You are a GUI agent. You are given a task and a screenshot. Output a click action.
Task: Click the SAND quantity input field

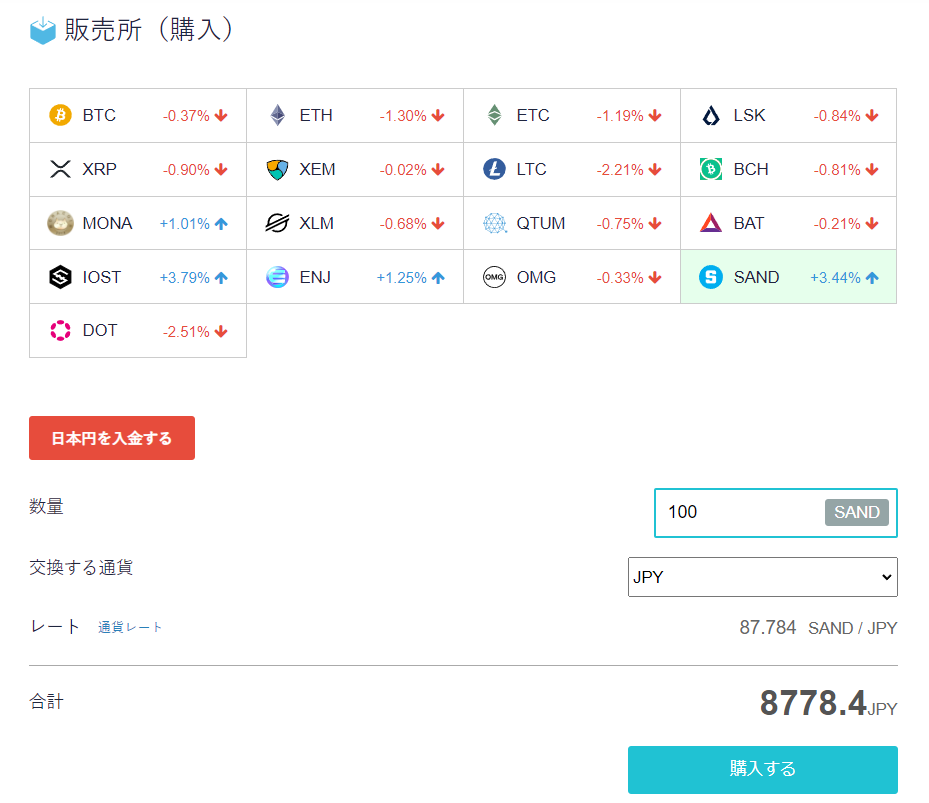(x=750, y=512)
